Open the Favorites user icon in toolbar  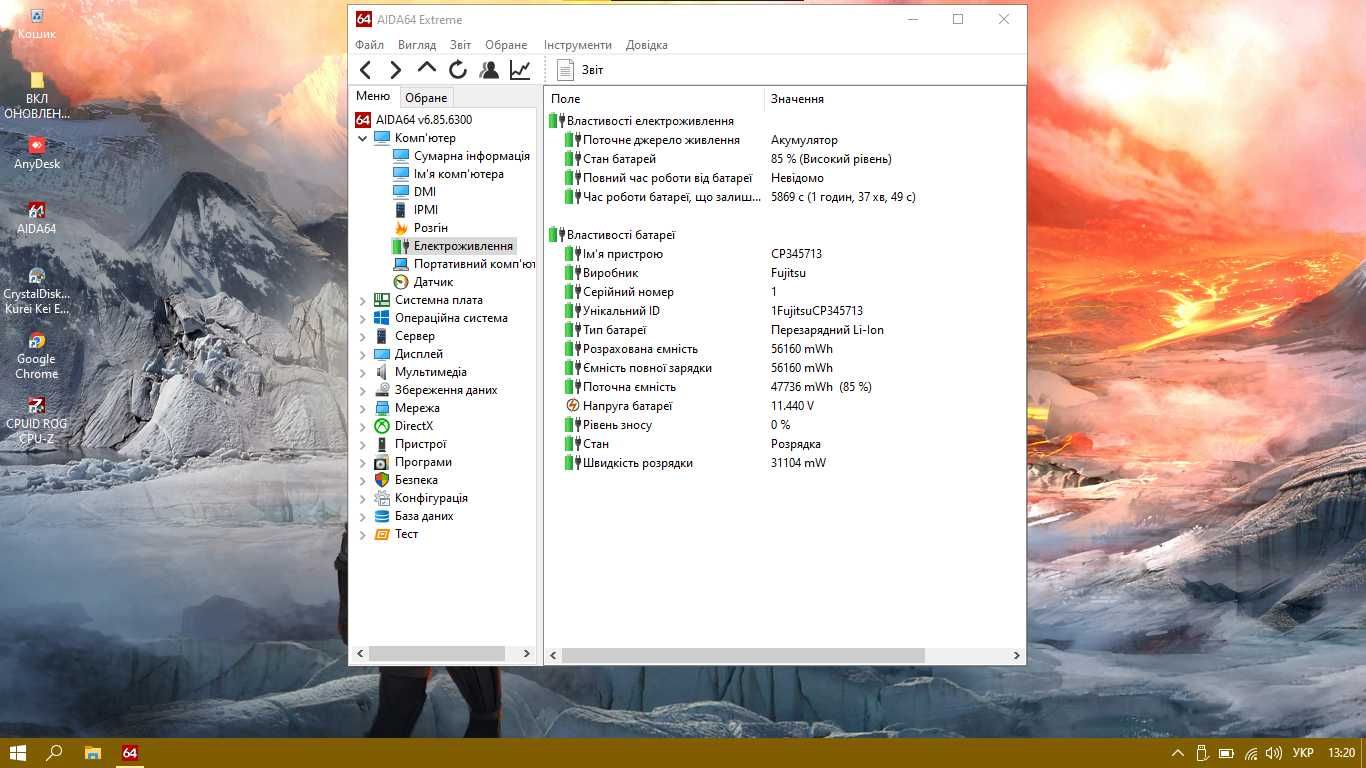(489, 69)
